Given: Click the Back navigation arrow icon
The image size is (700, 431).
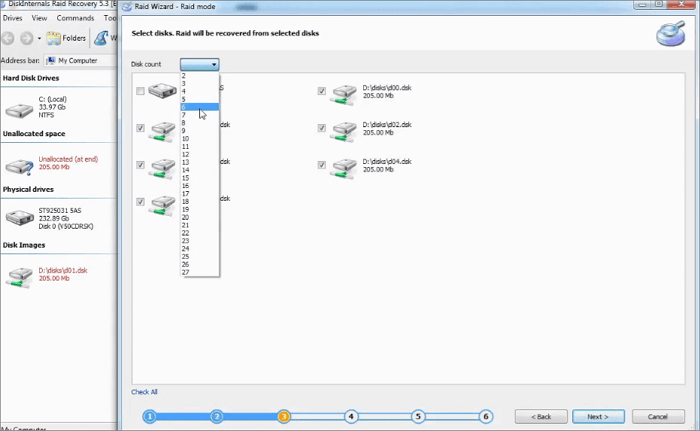Looking at the screenshot, I should 9,38.
